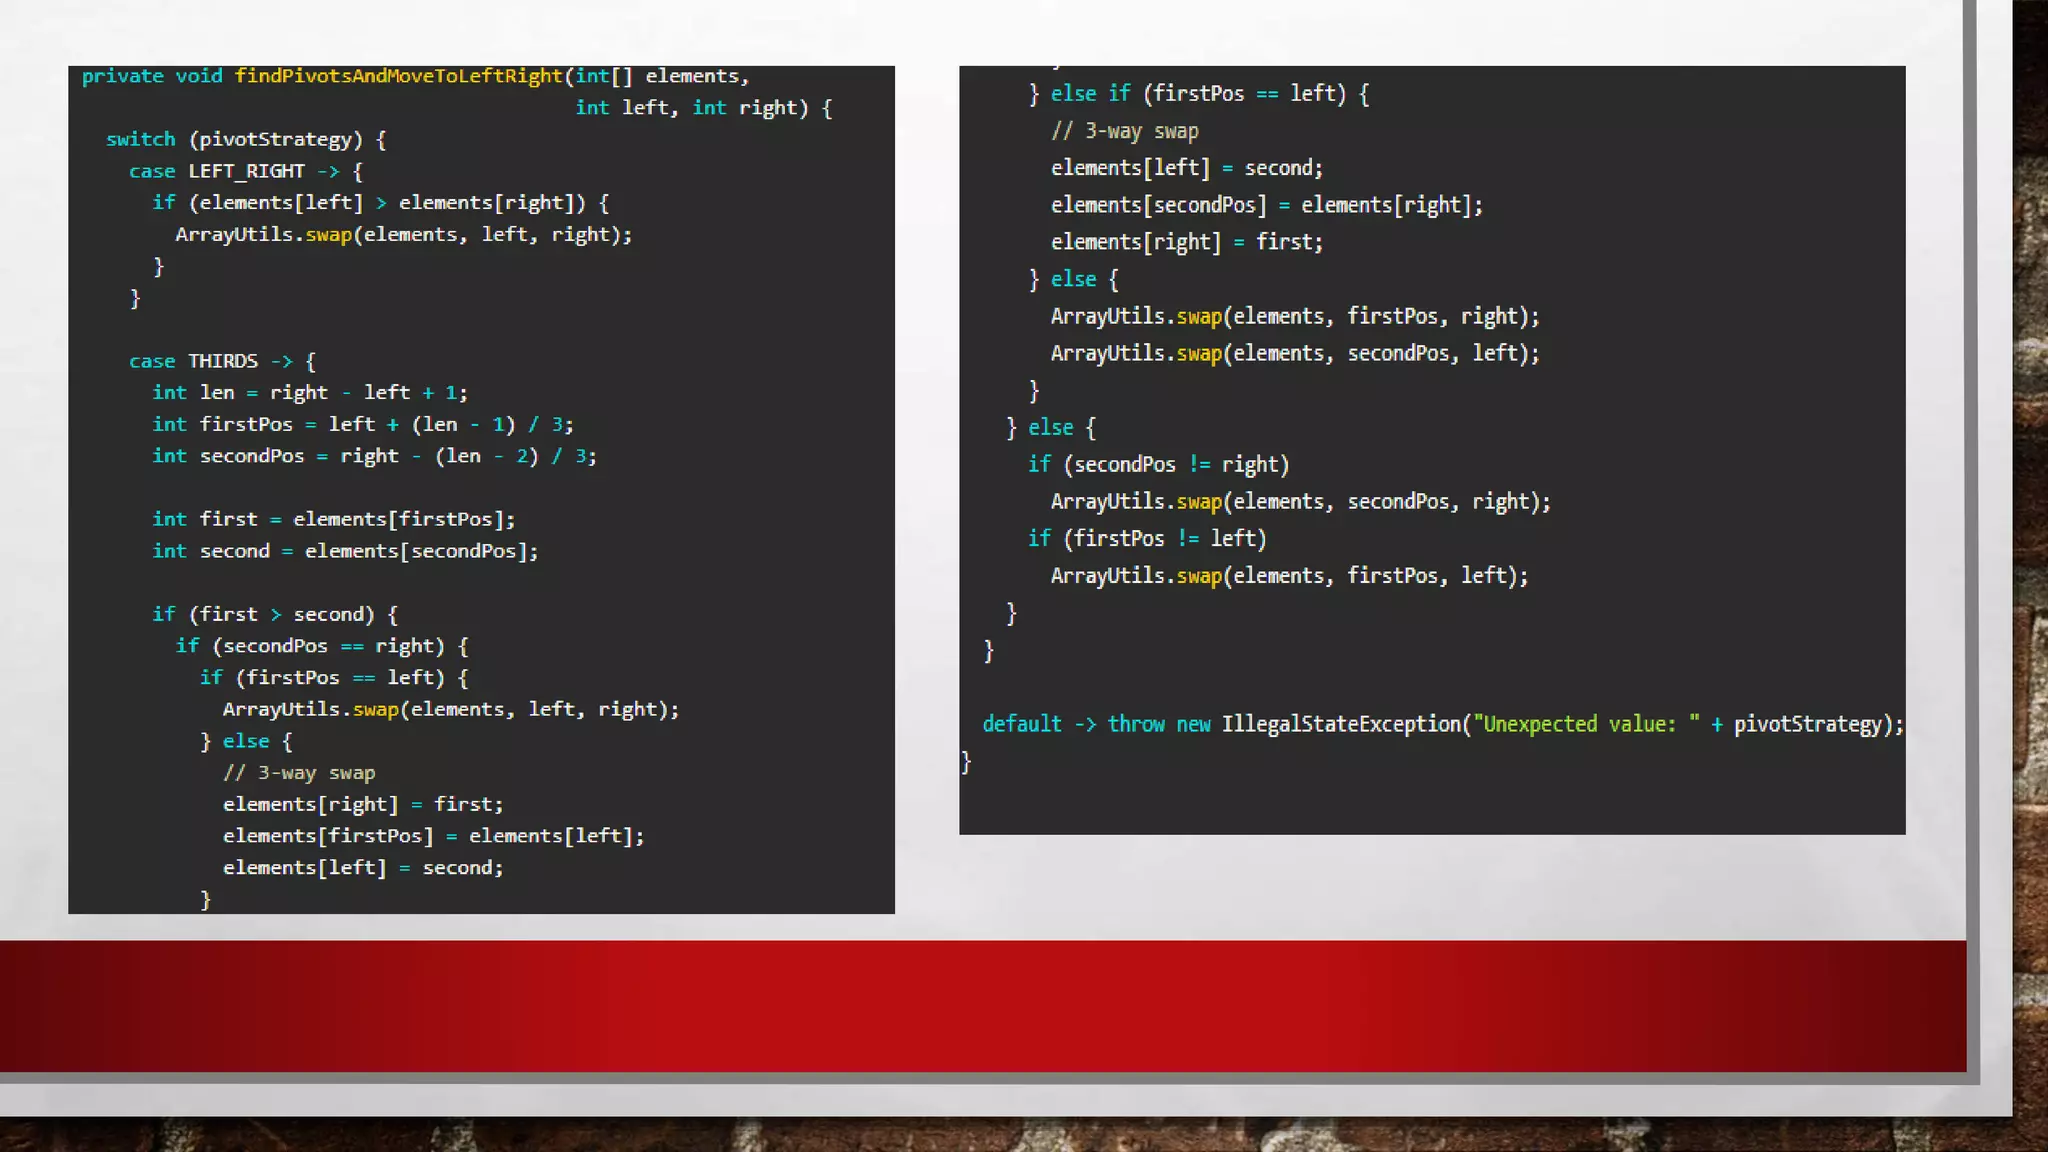The height and width of the screenshot is (1152, 2048).
Task: Select the case LEFT_RIGHT label
Action: click(x=217, y=171)
